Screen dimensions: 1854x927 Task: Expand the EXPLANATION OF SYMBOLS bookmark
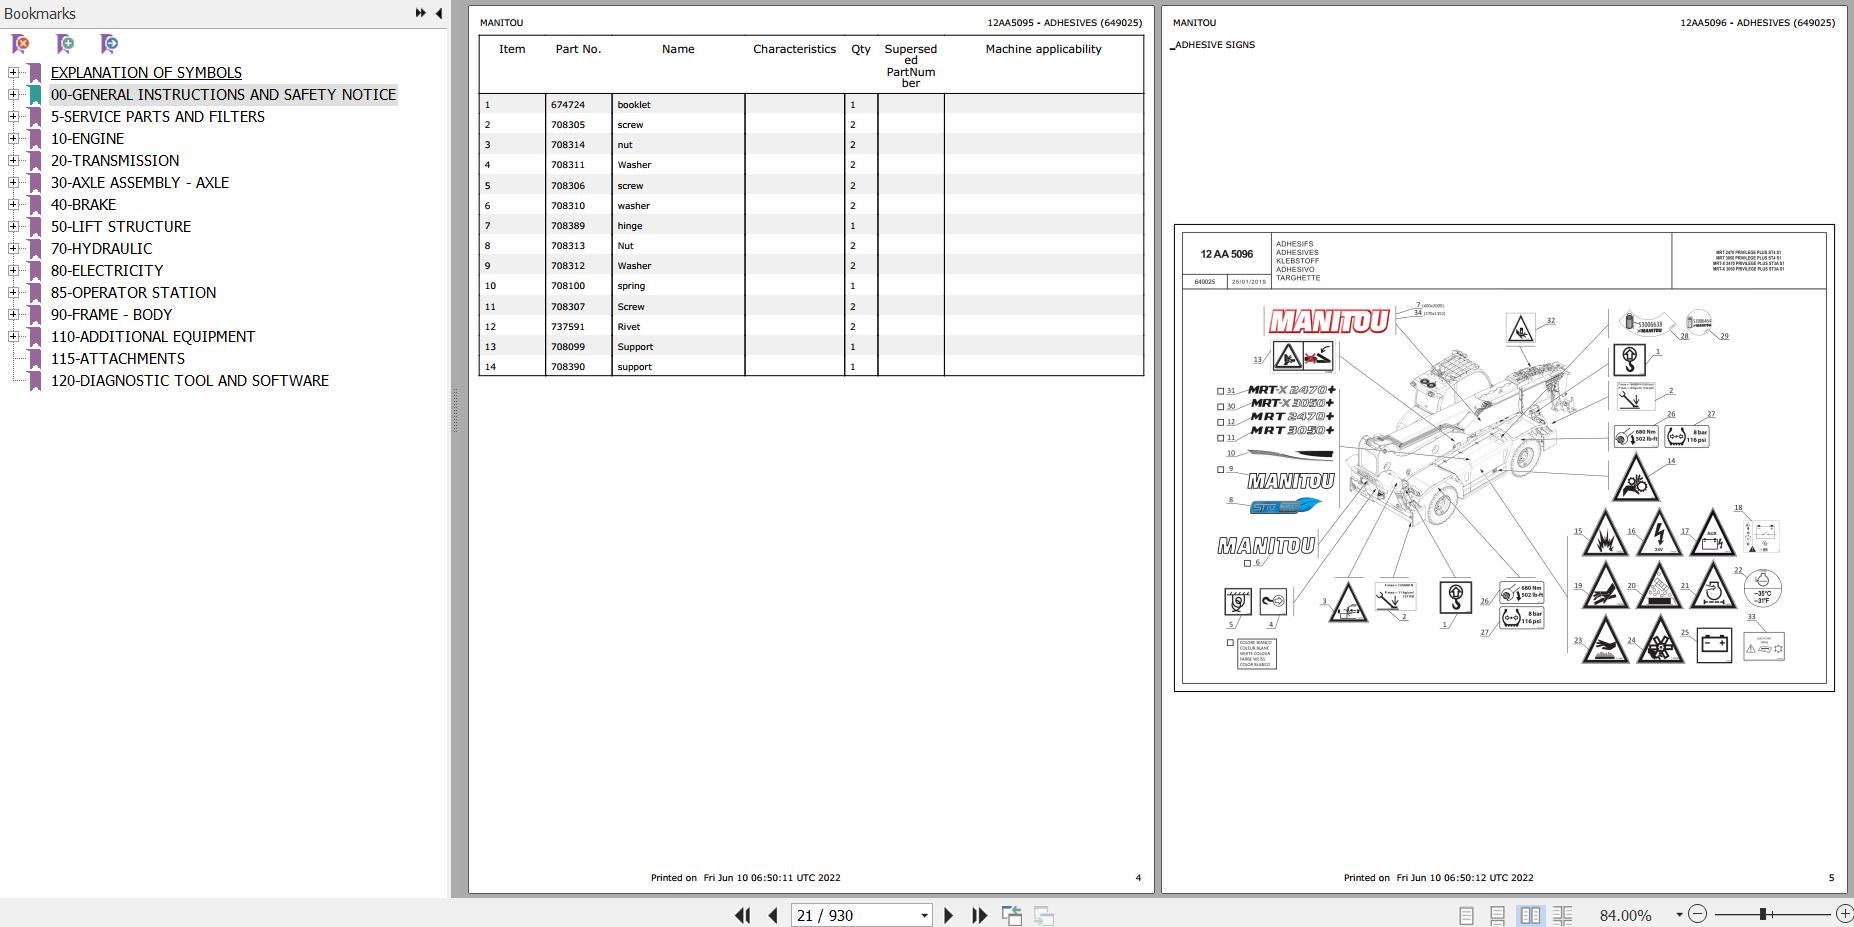13,72
